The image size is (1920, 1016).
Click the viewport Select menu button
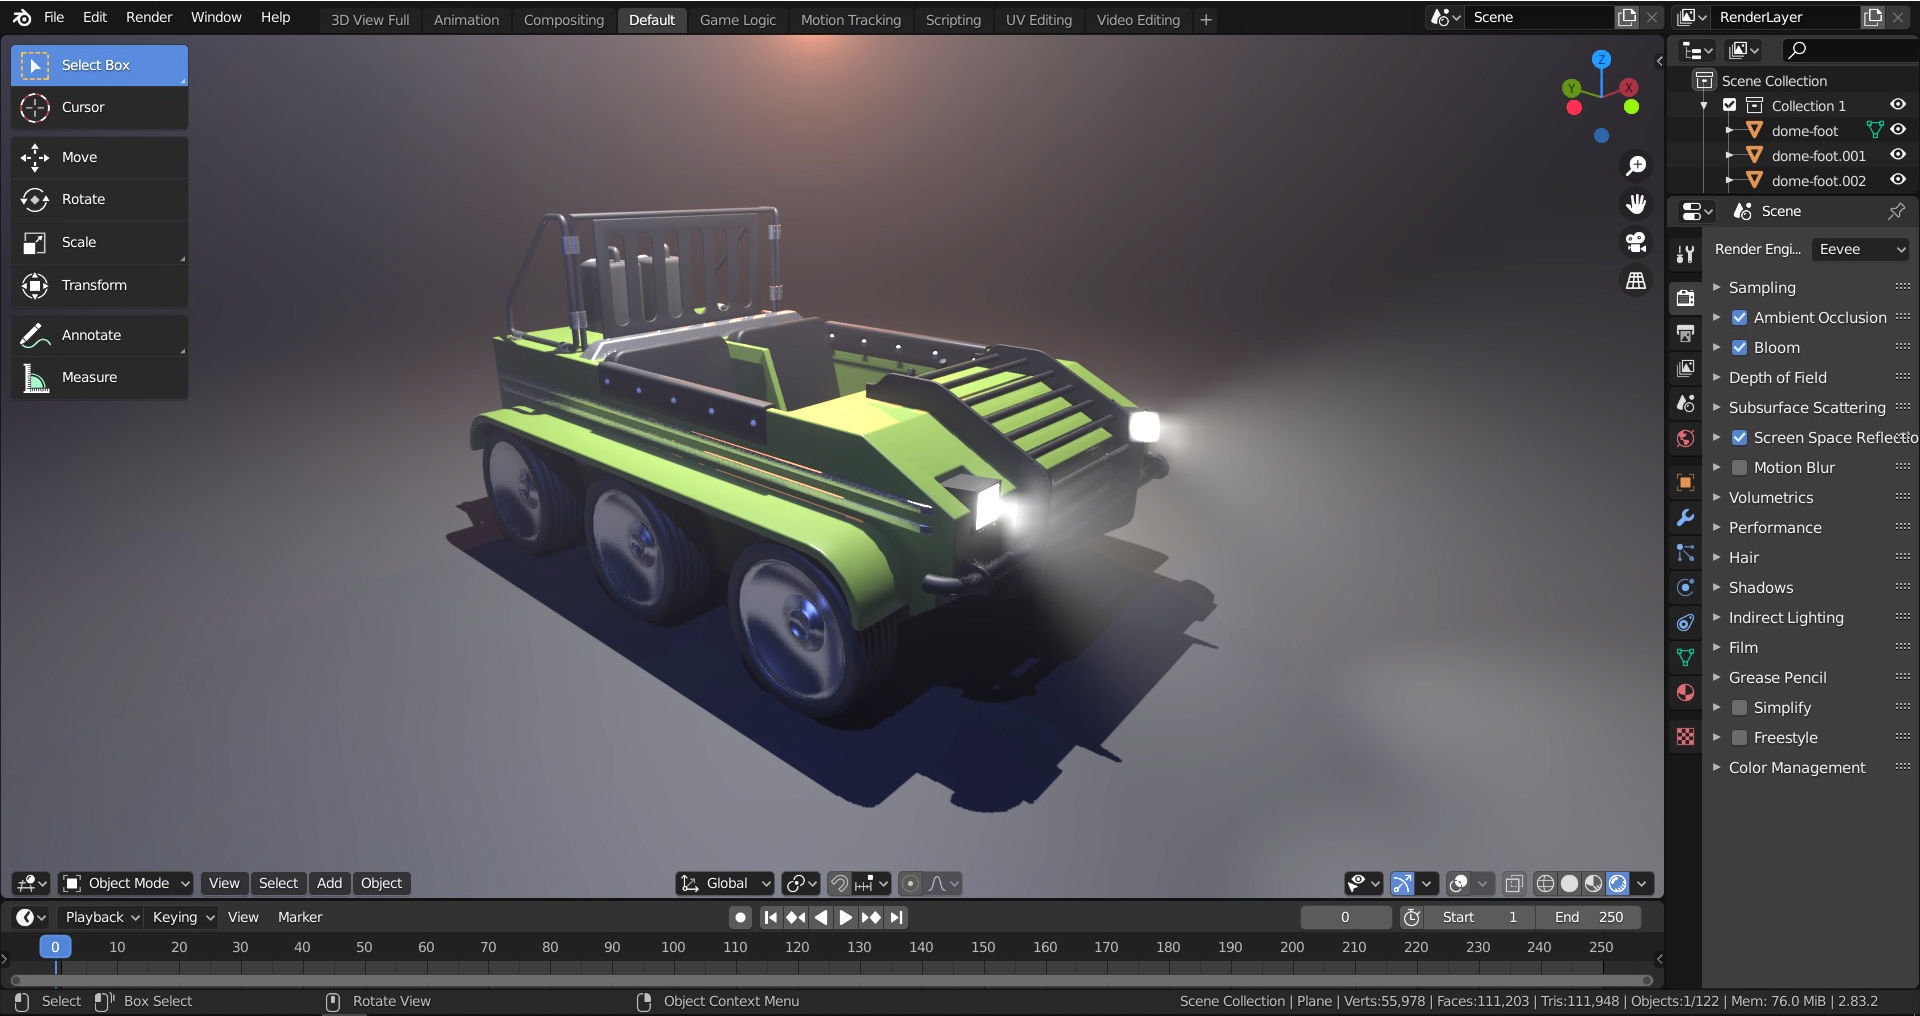coord(278,883)
